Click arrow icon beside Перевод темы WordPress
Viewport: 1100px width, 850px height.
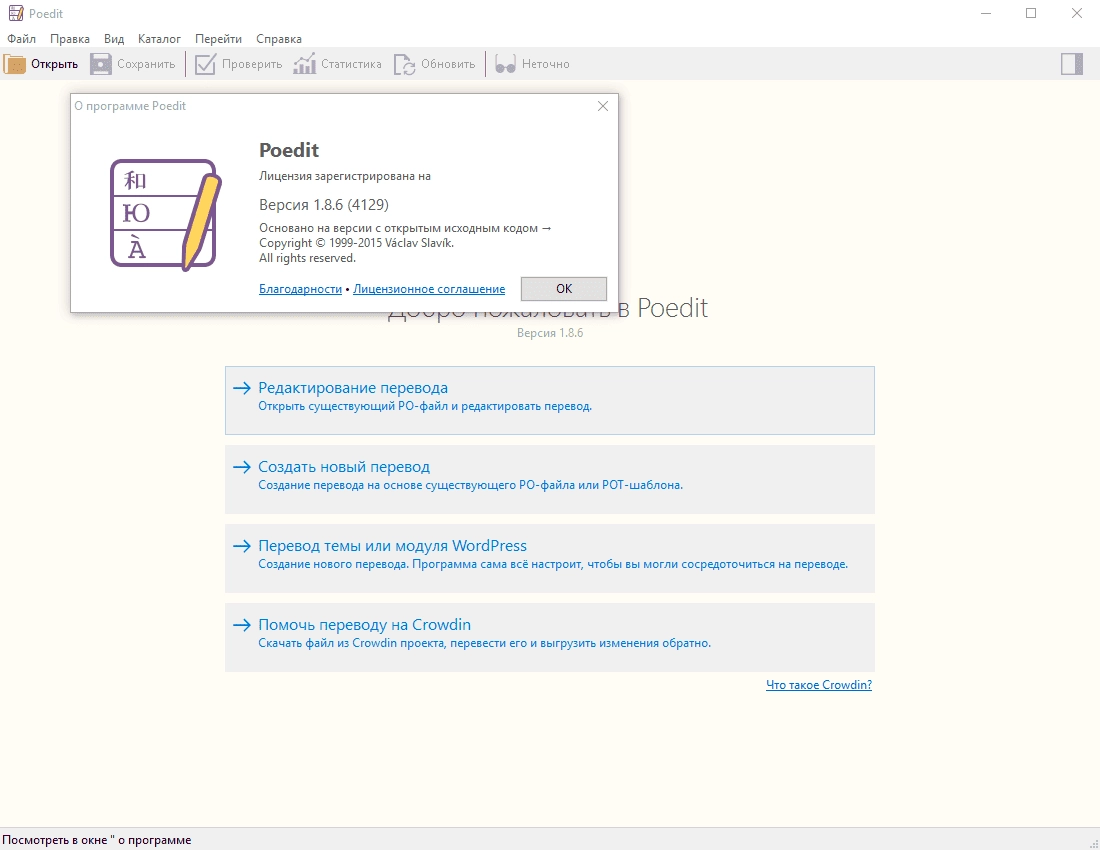point(242,546)
